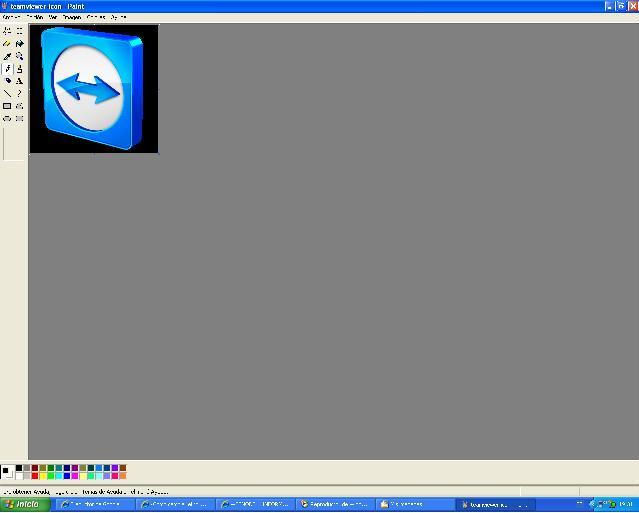The image size is (639, 513).
Task: Select the Curve tool
Action: [x=20, y=94]
